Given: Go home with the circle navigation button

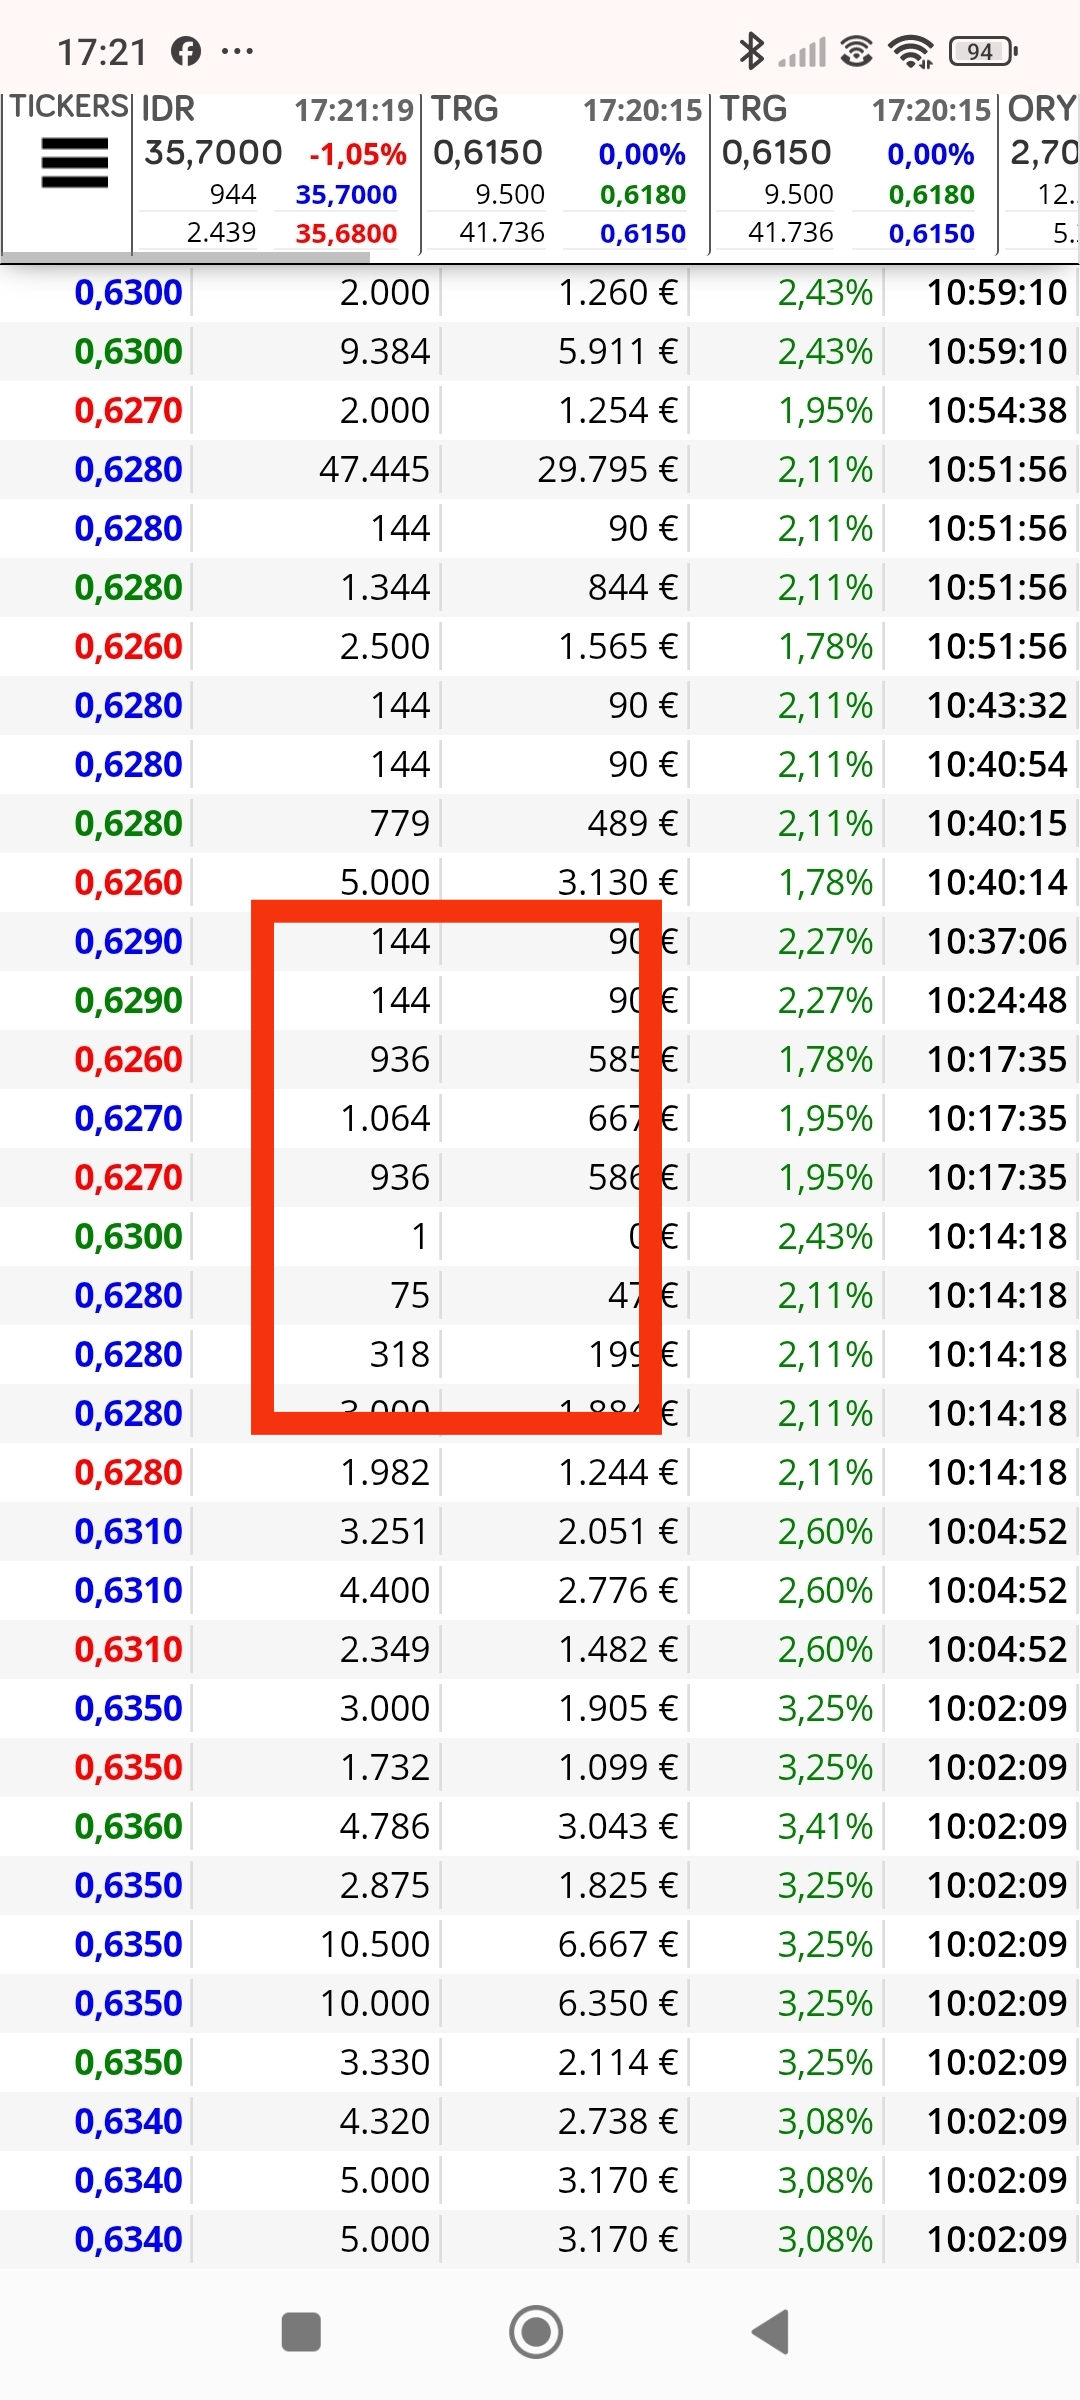Looking at the screenshot, I should click(536, 2332).
